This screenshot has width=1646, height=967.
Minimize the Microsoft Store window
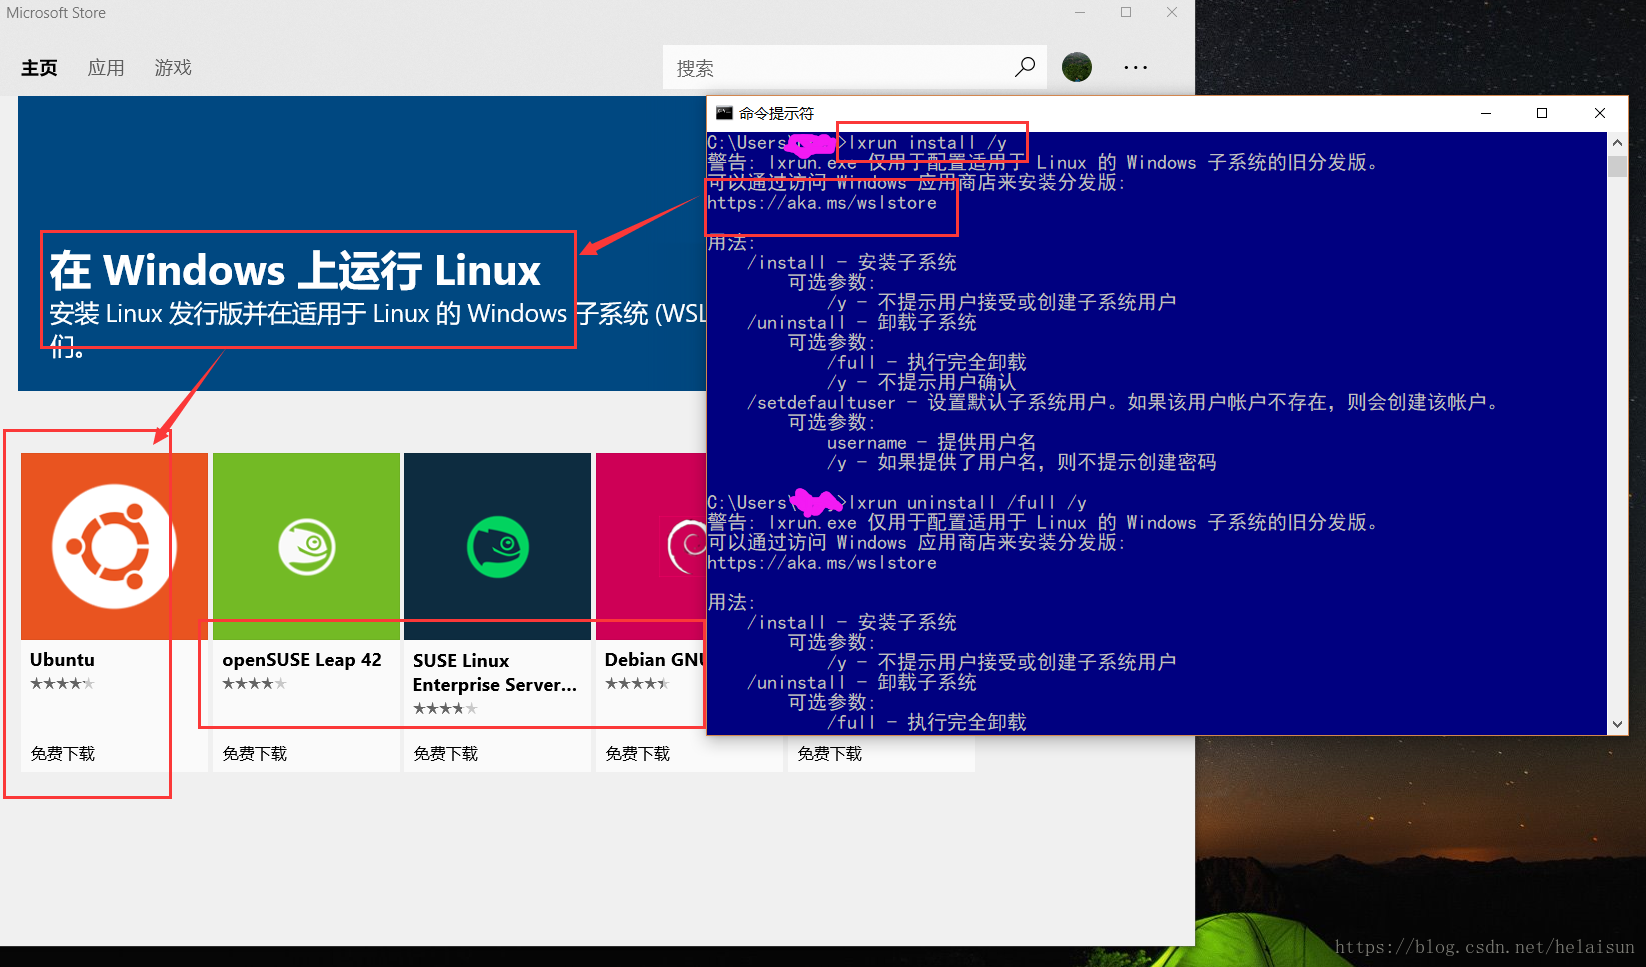coord(1080,12)
